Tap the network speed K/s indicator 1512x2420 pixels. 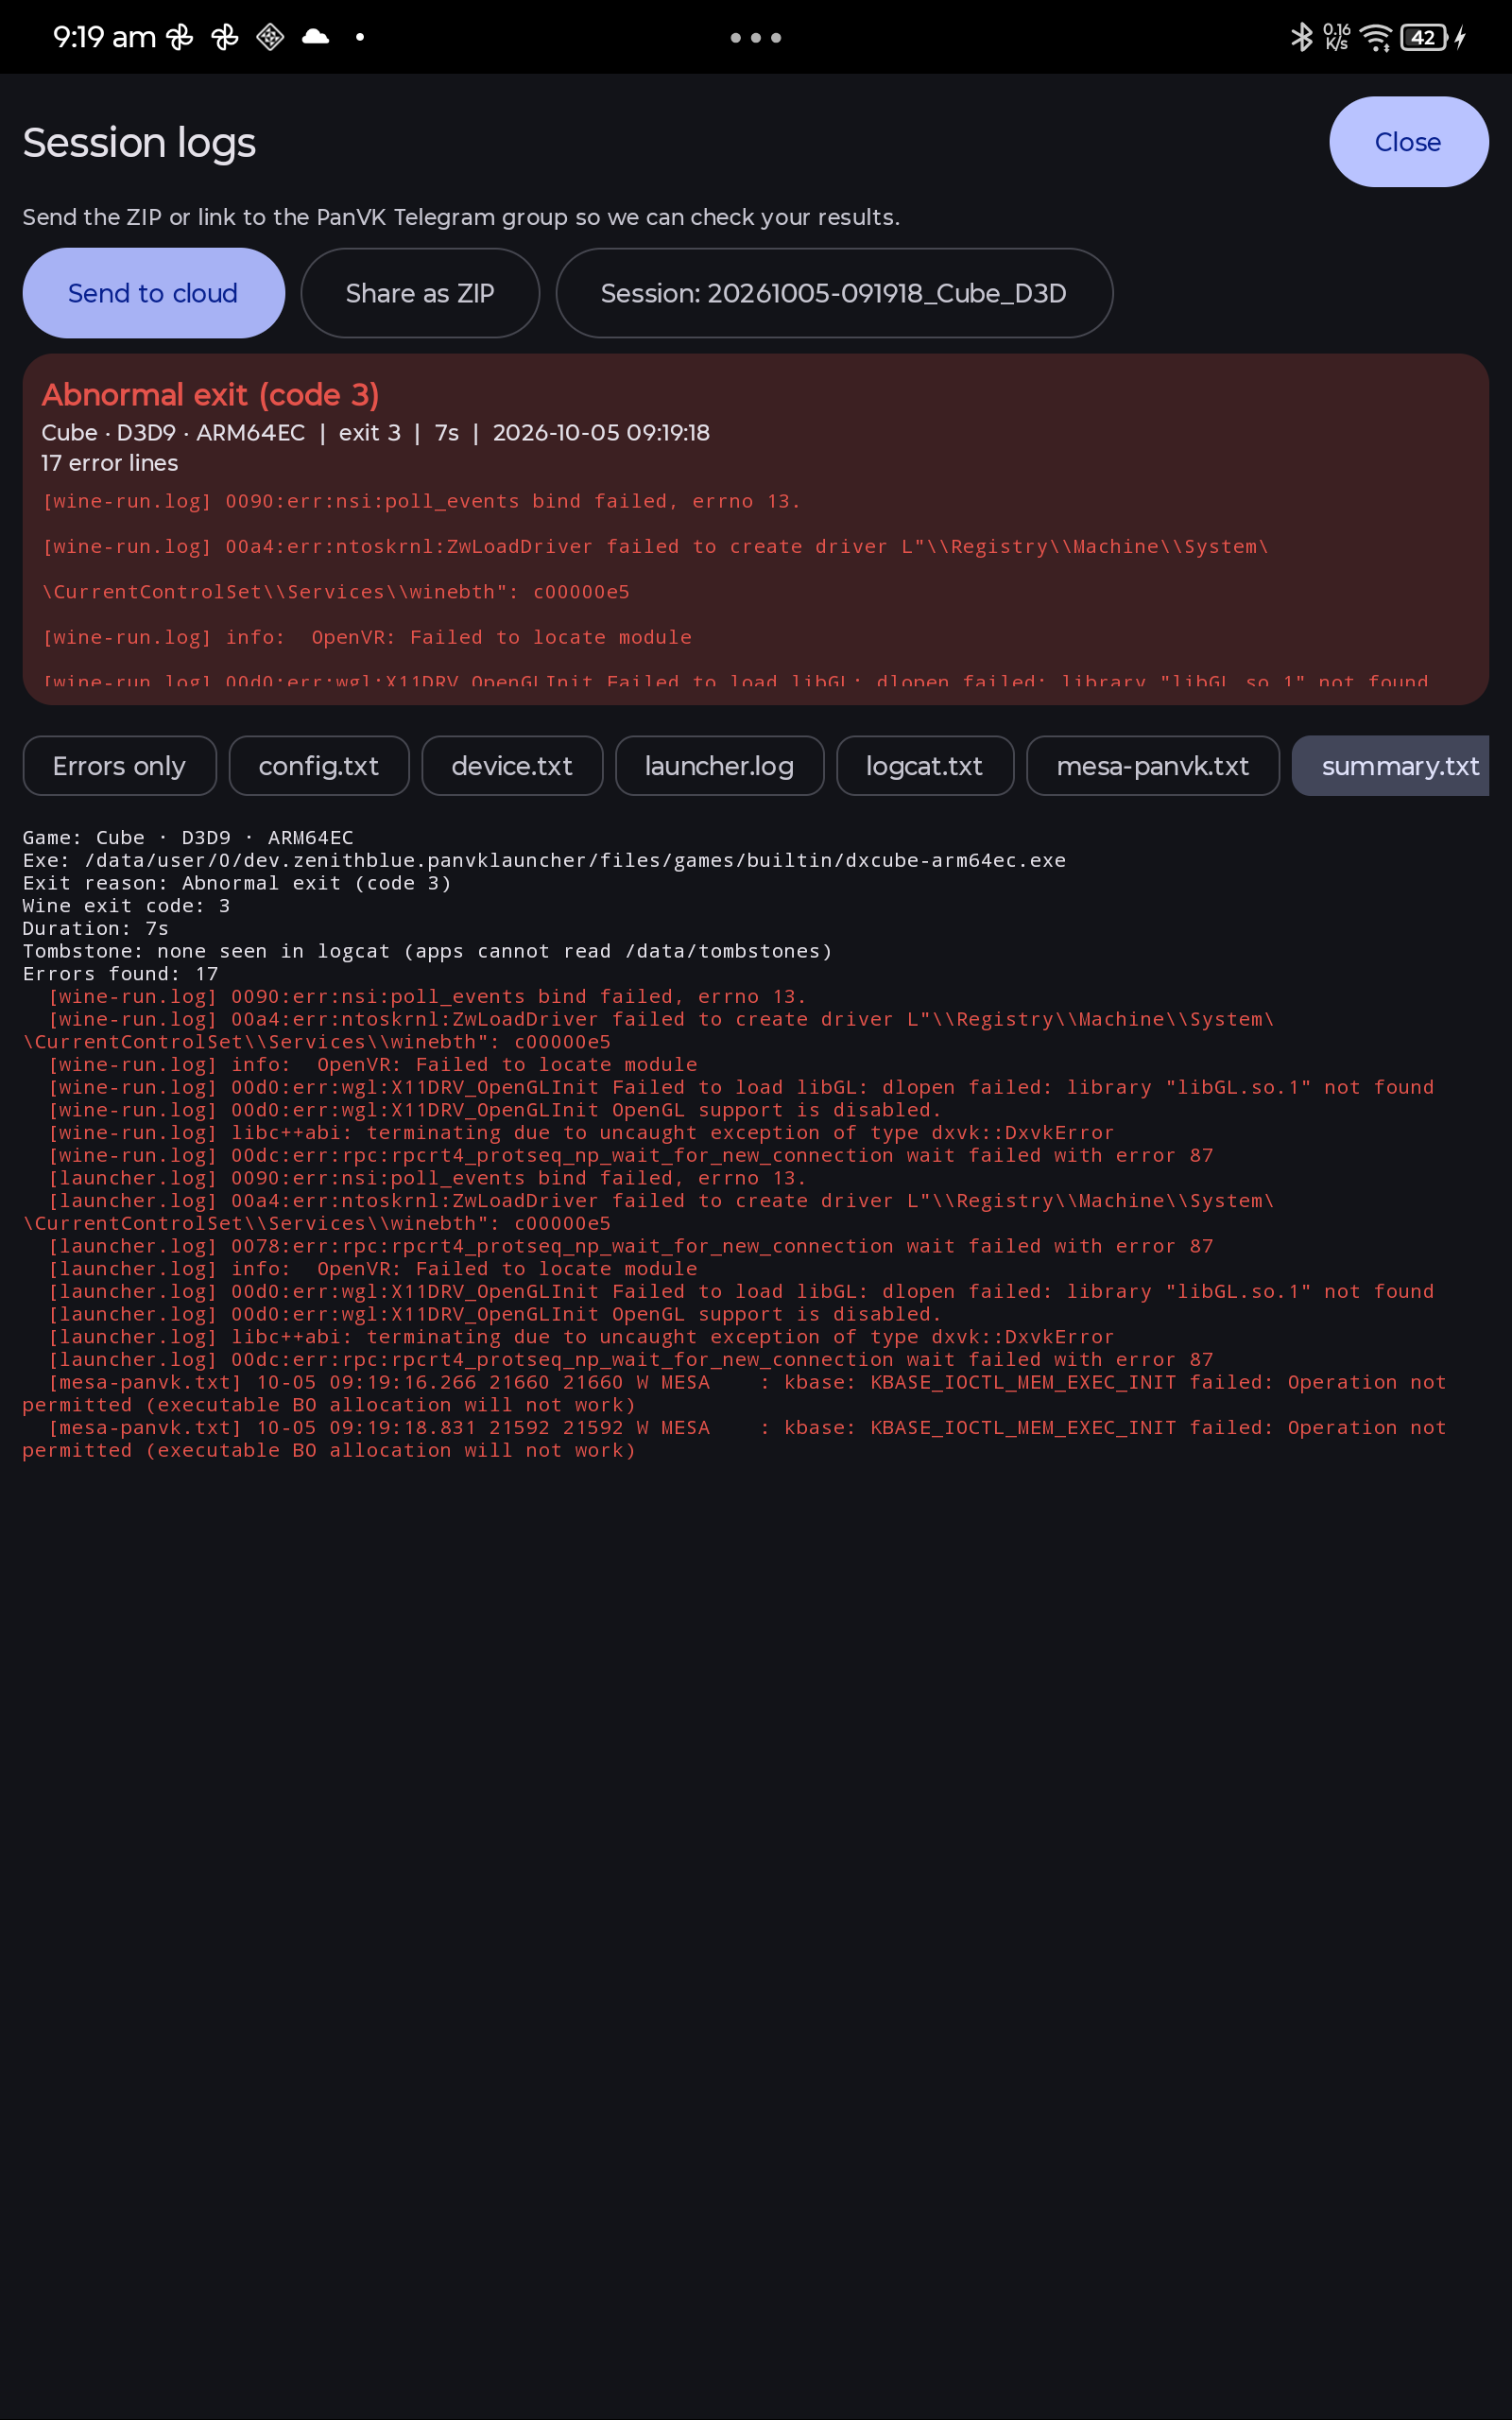click(x=1337, y=37)
